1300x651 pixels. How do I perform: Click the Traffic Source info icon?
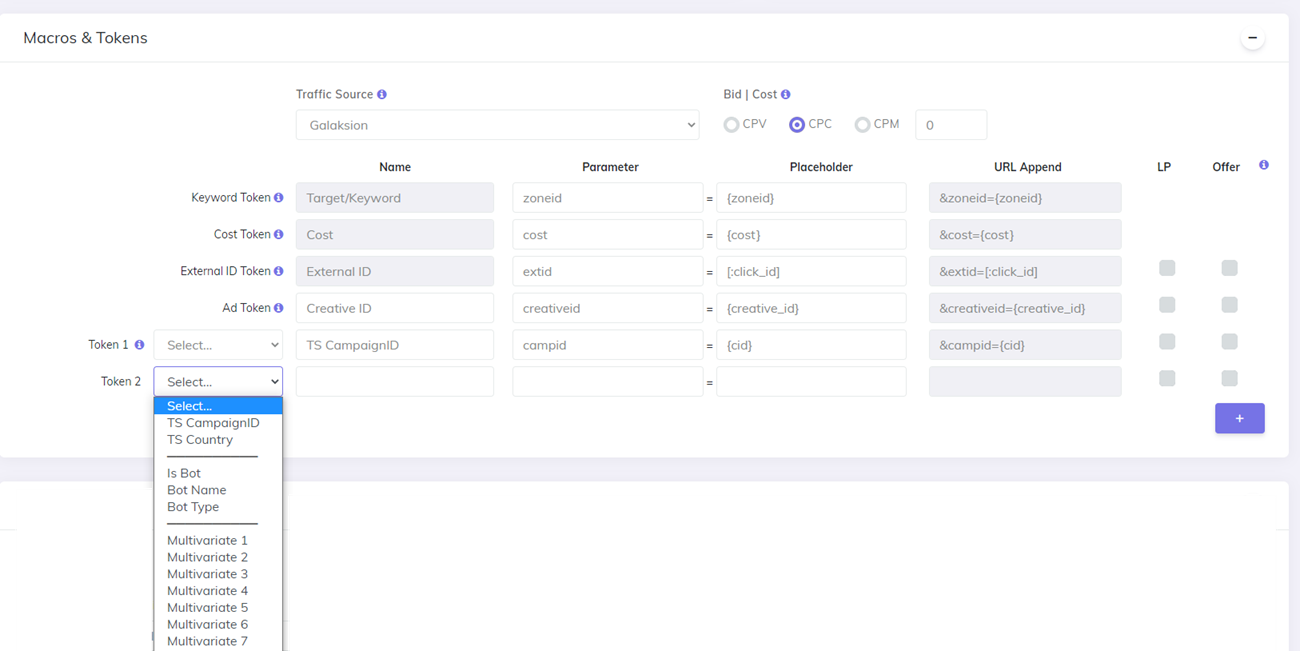[382, 95]
